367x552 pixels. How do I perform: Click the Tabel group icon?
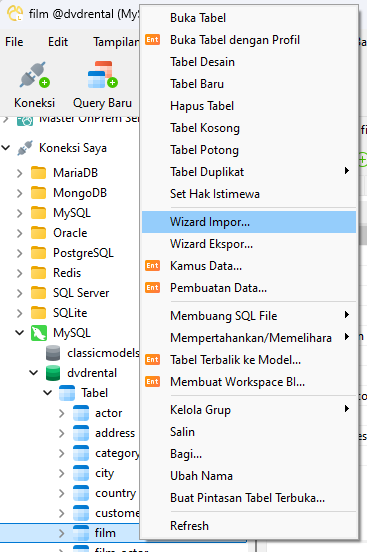[67, 393]
